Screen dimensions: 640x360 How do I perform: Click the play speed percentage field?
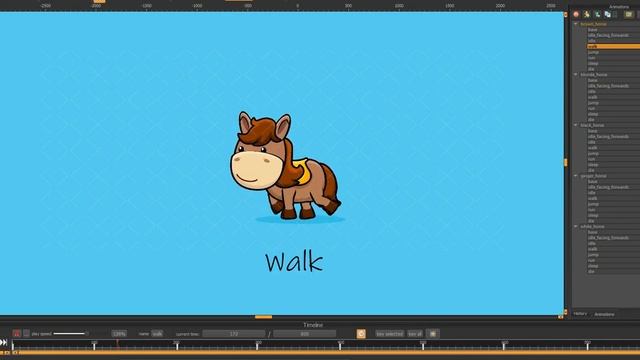[x=119, y=334]
